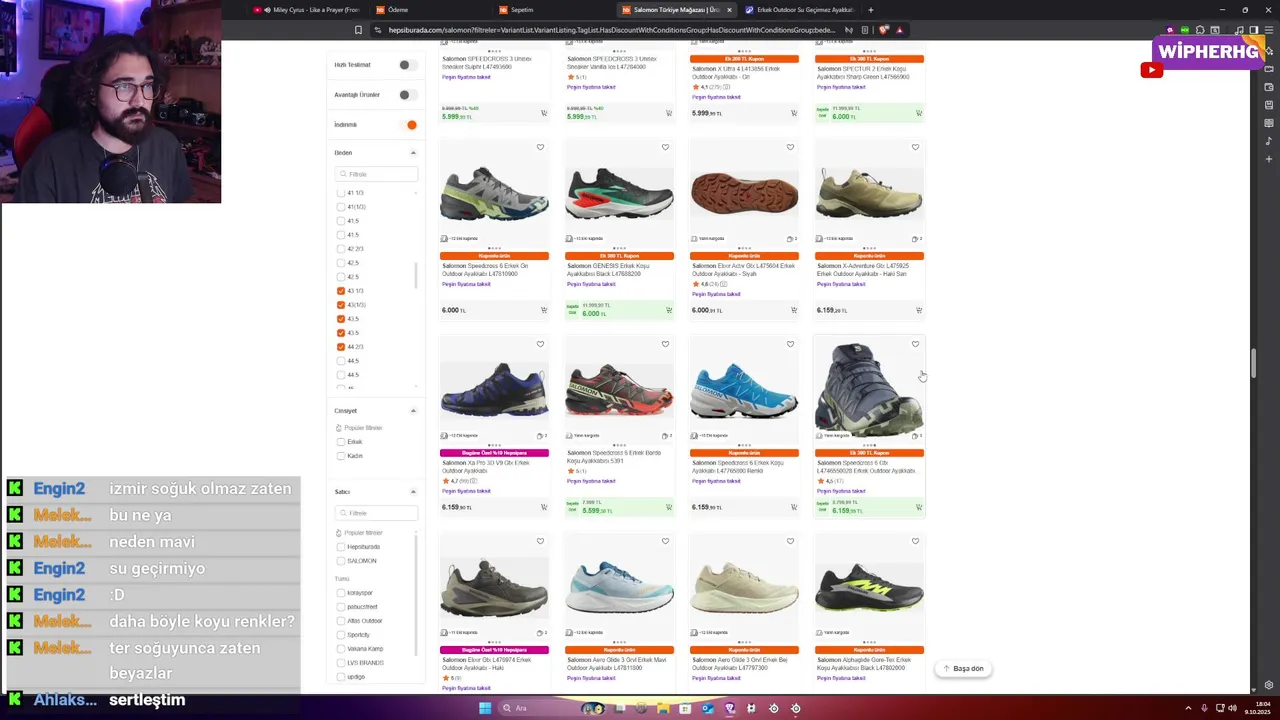Click the page vertical scrollbar thumb

point(1254,363)
